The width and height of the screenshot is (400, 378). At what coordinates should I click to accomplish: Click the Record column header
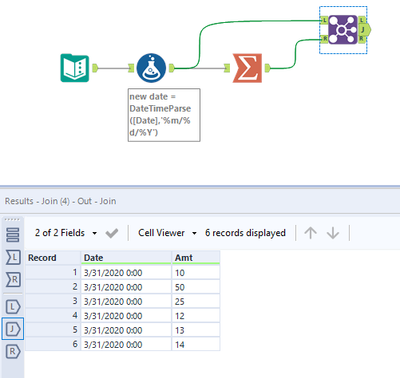tap(53, 258)
